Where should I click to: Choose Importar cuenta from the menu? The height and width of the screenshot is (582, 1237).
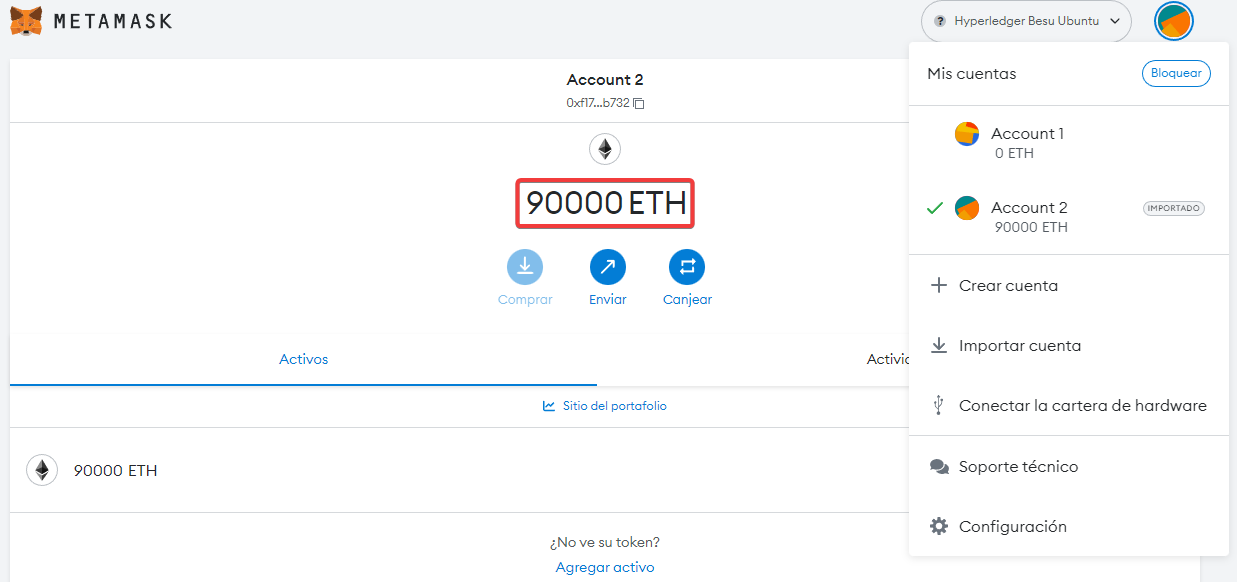(x=1019, y=346)
